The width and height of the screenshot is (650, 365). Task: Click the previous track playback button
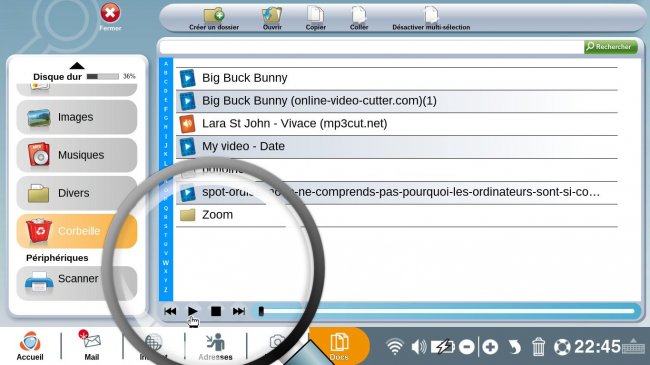170,311
